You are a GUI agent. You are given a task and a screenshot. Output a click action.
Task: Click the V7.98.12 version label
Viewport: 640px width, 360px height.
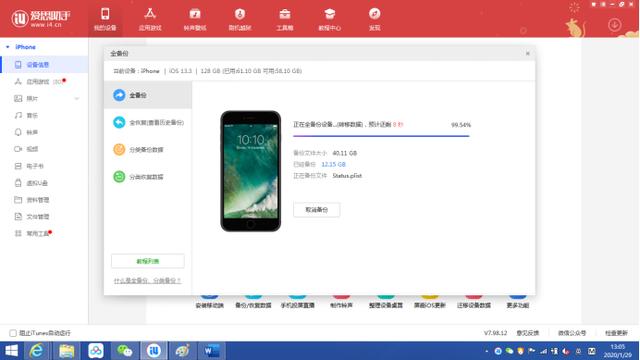point(496,333)
